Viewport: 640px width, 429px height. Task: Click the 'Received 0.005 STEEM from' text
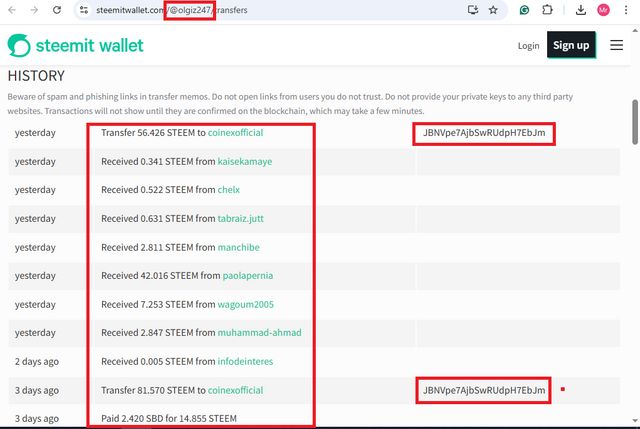pyautogui.click(x=158, y=361)
